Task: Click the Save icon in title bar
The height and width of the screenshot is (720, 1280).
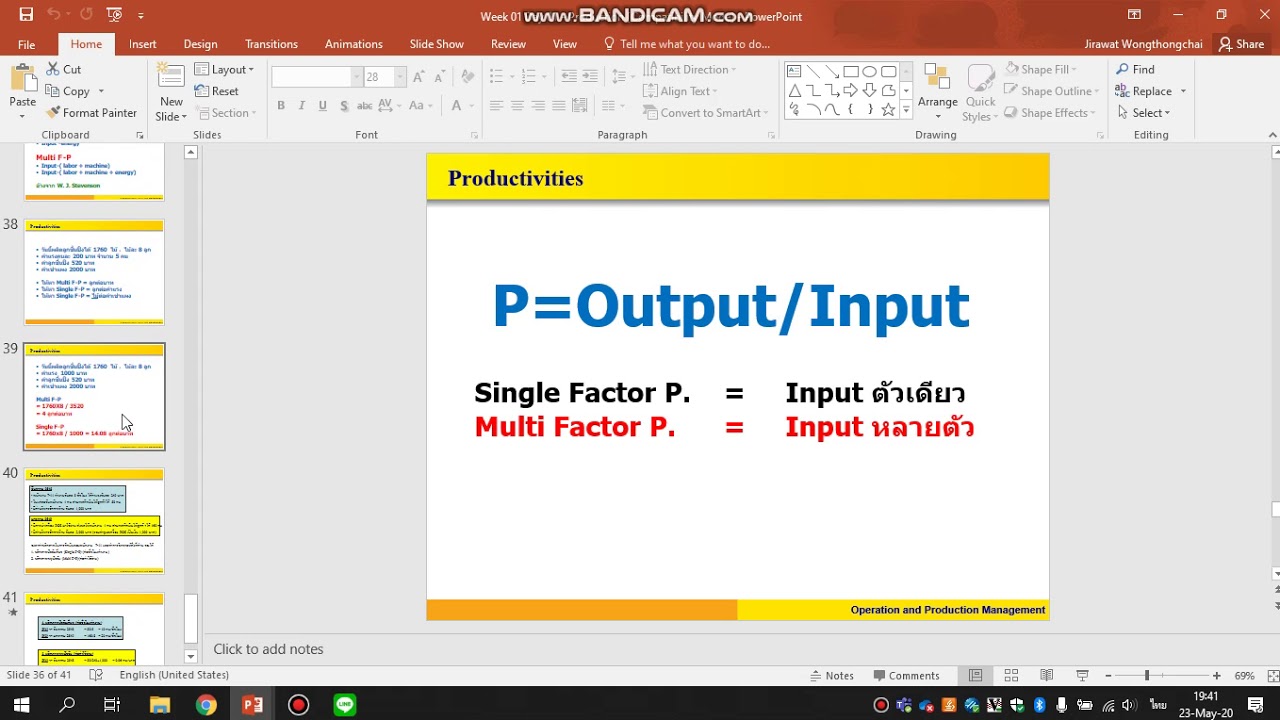Action: (26, 15)
